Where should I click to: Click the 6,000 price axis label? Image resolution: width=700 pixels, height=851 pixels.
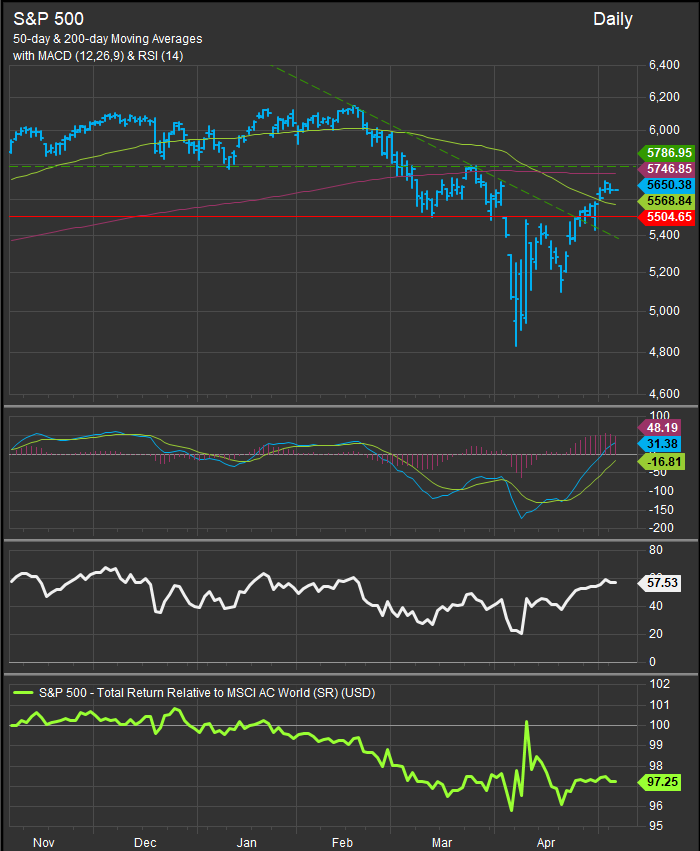[x=664, y=130]
